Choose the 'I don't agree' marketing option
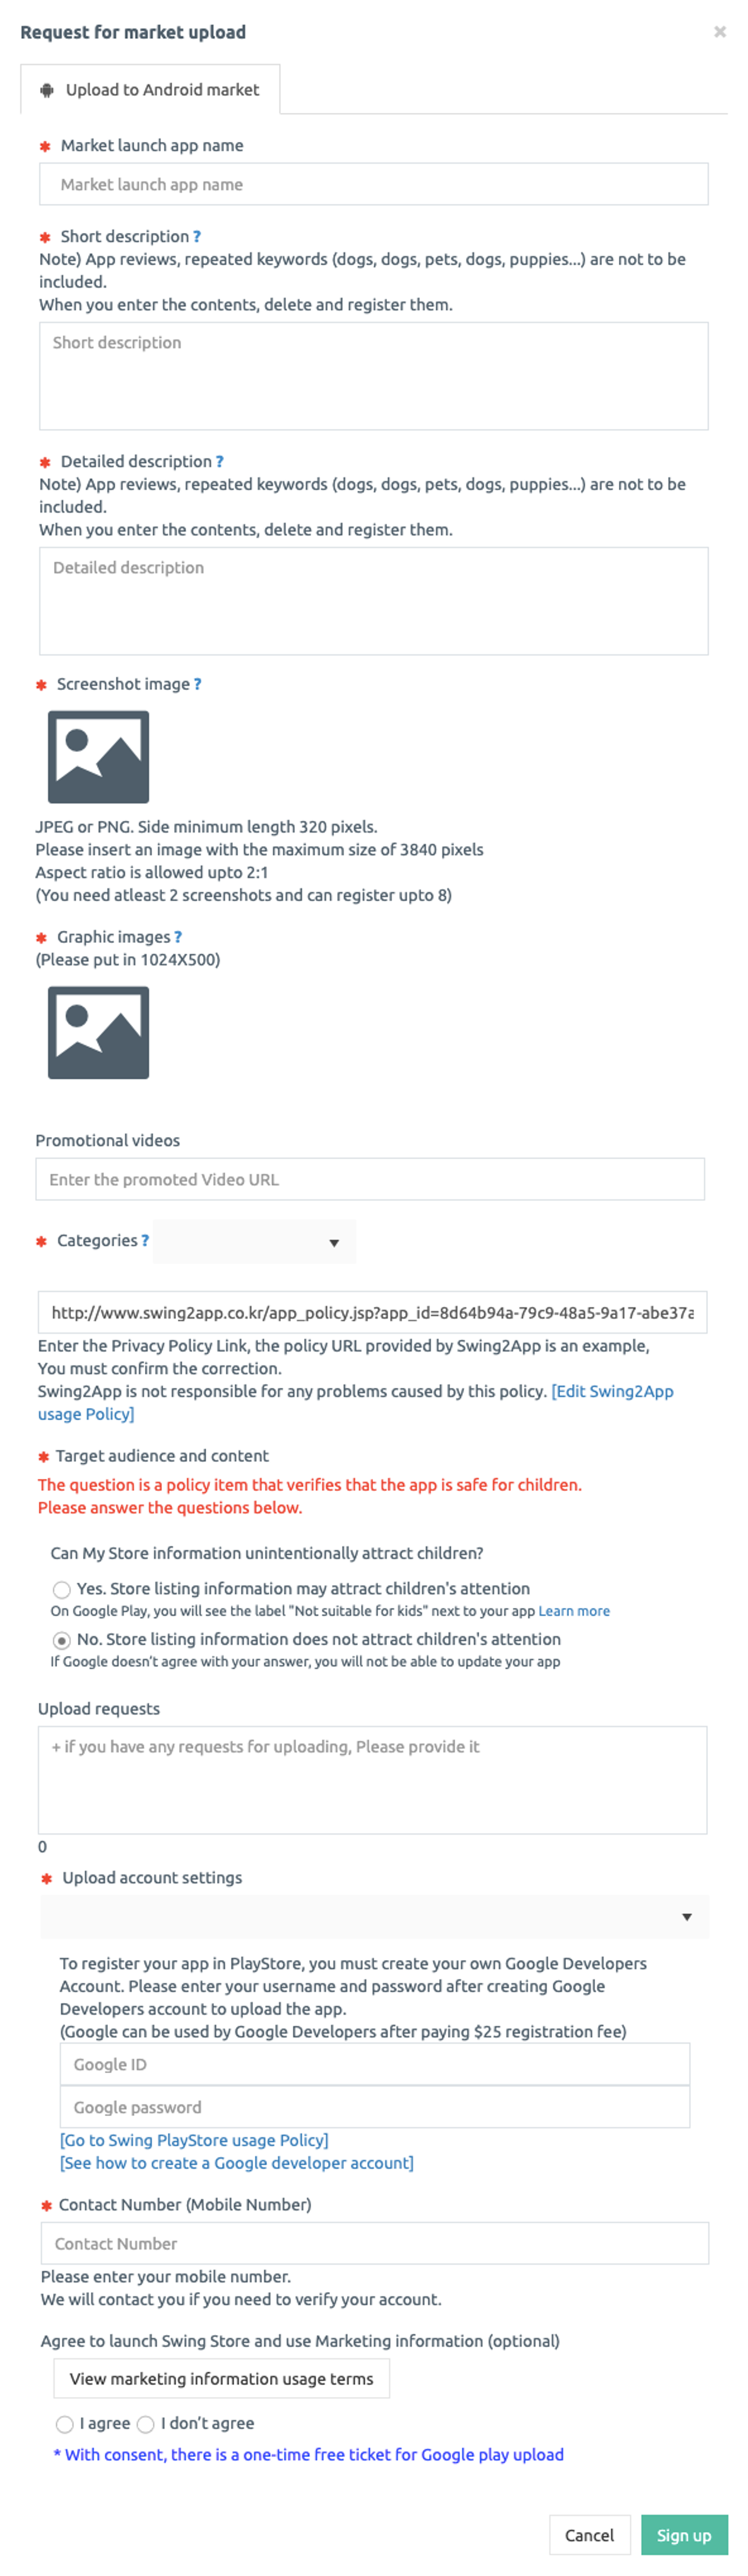 tap(146, 2423)
